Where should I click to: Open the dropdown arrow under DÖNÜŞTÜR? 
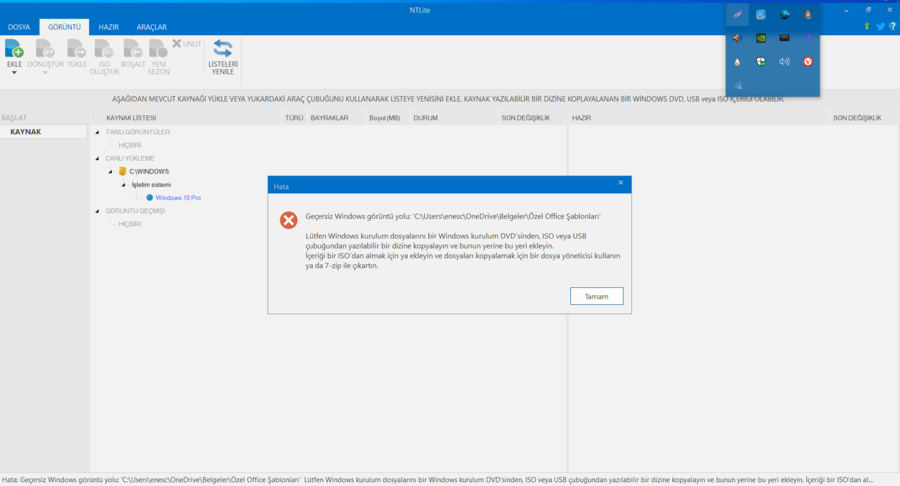pos(45,72)
